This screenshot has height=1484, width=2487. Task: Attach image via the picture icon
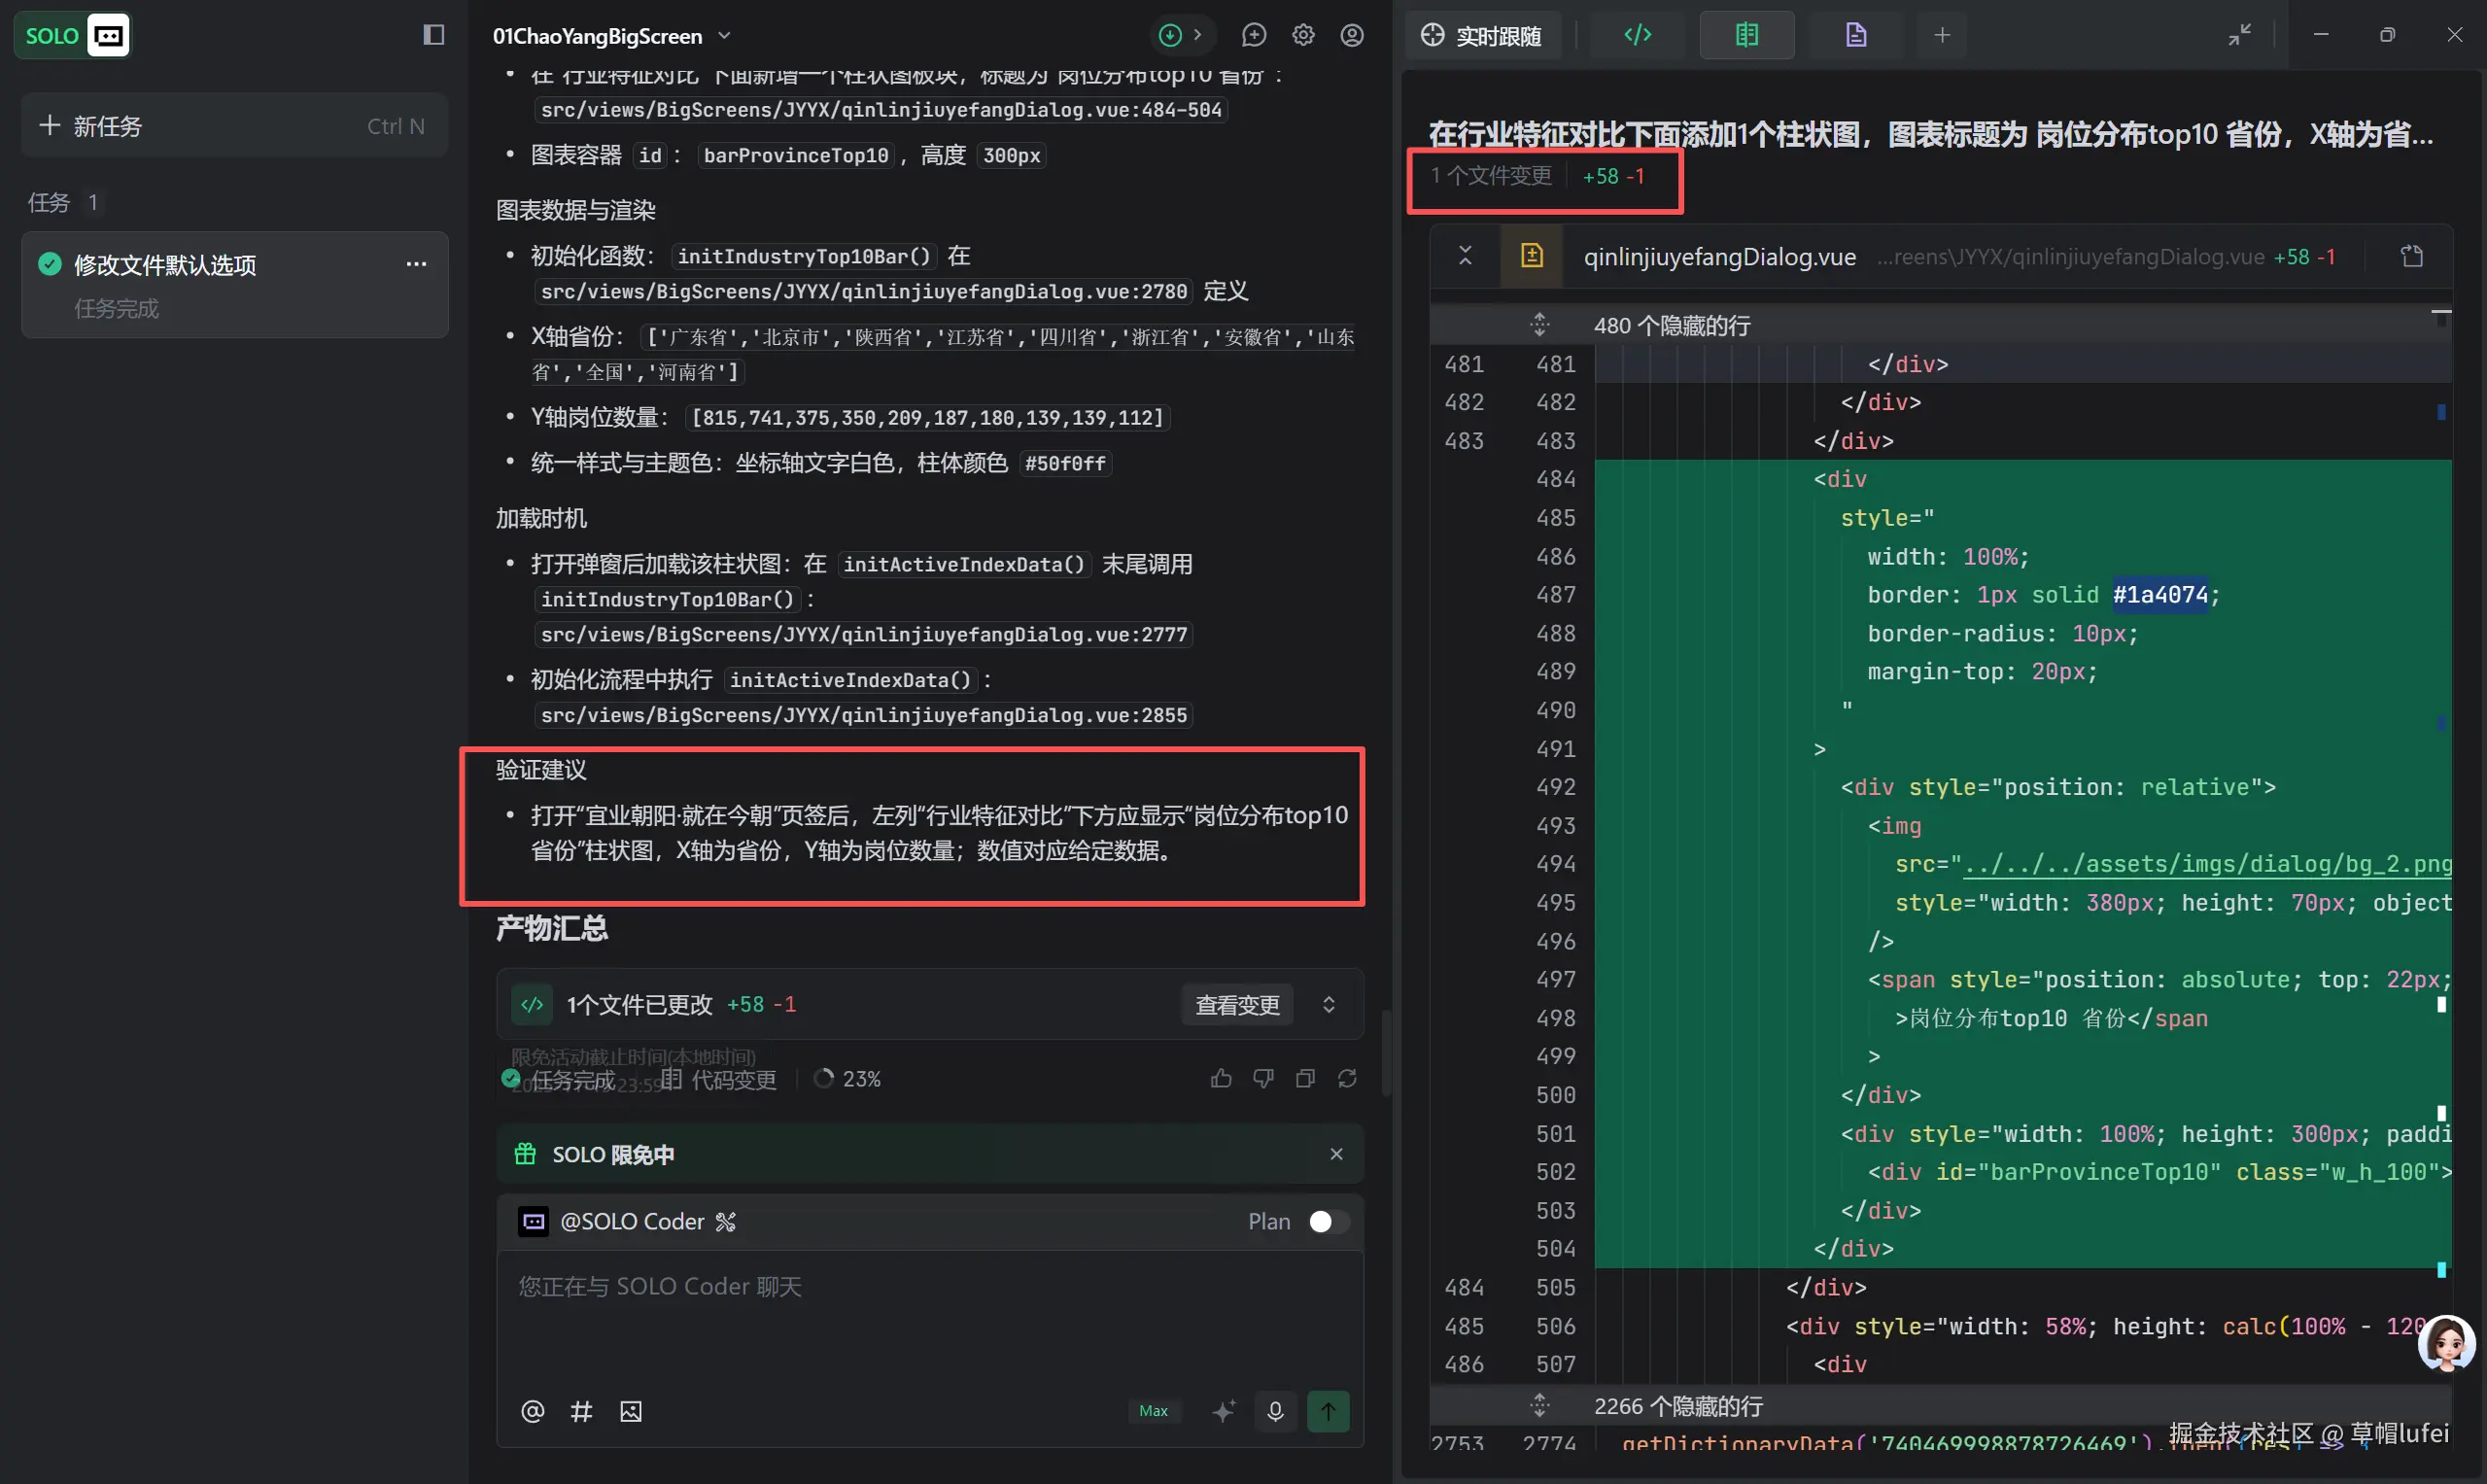pos(630,1411)
